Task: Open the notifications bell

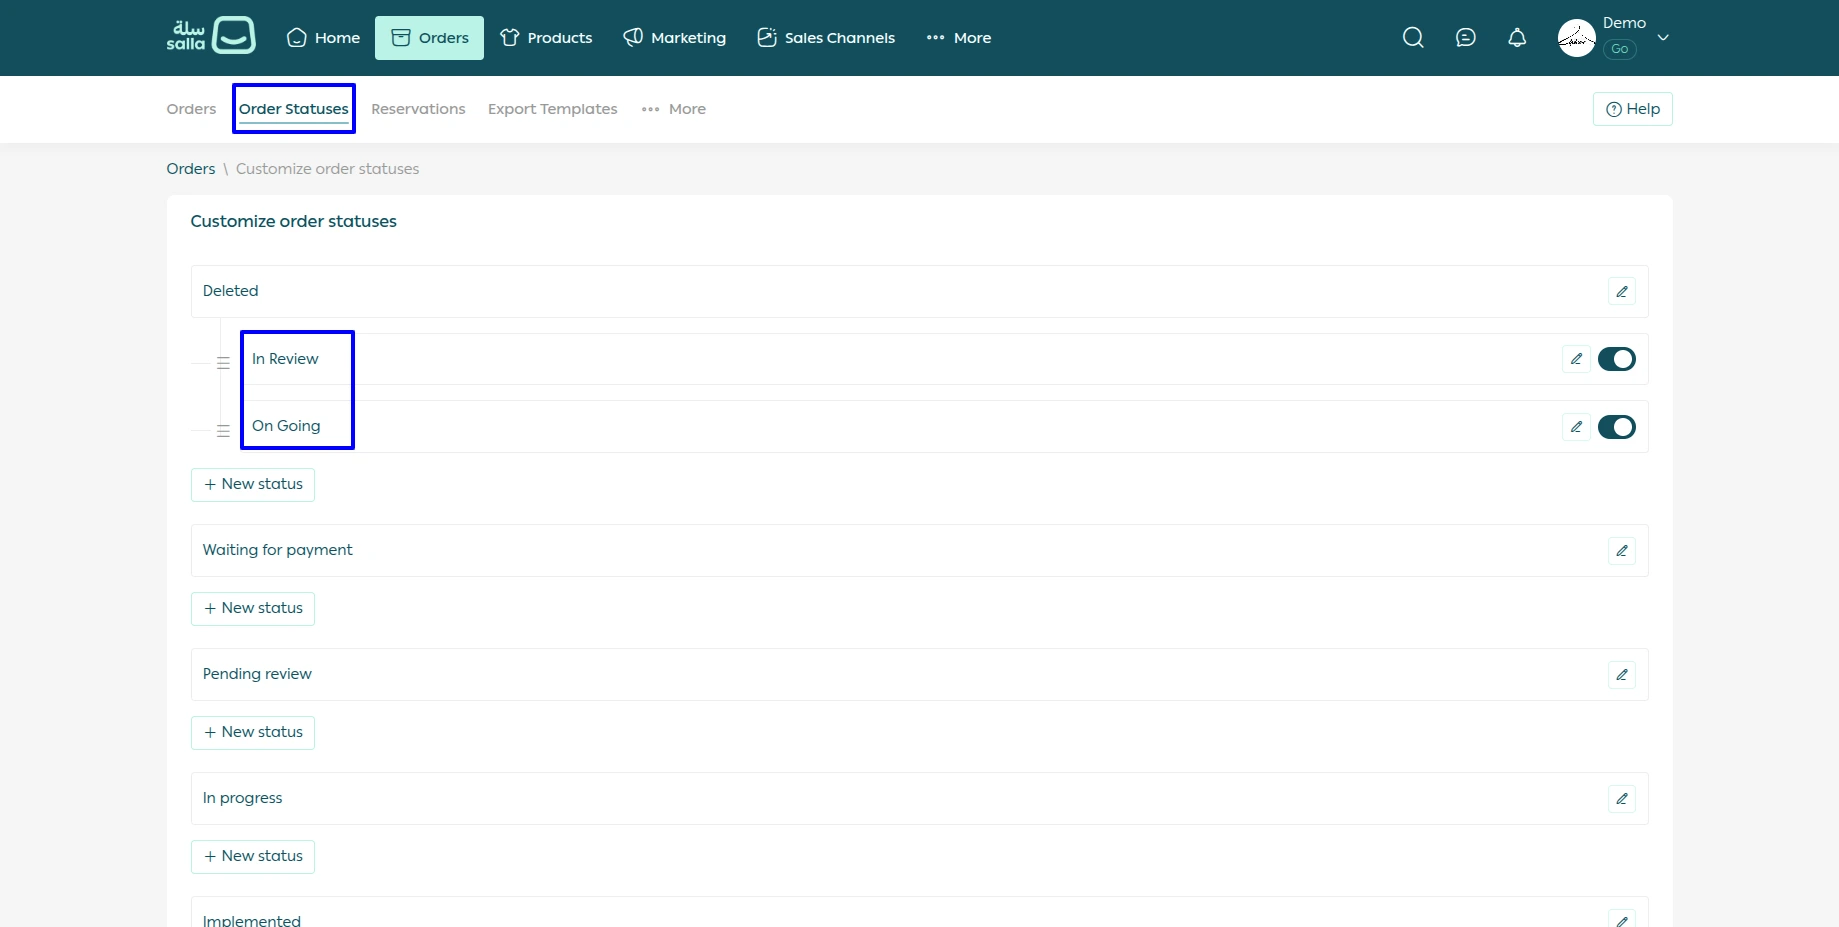Action: pos(1517,38)
